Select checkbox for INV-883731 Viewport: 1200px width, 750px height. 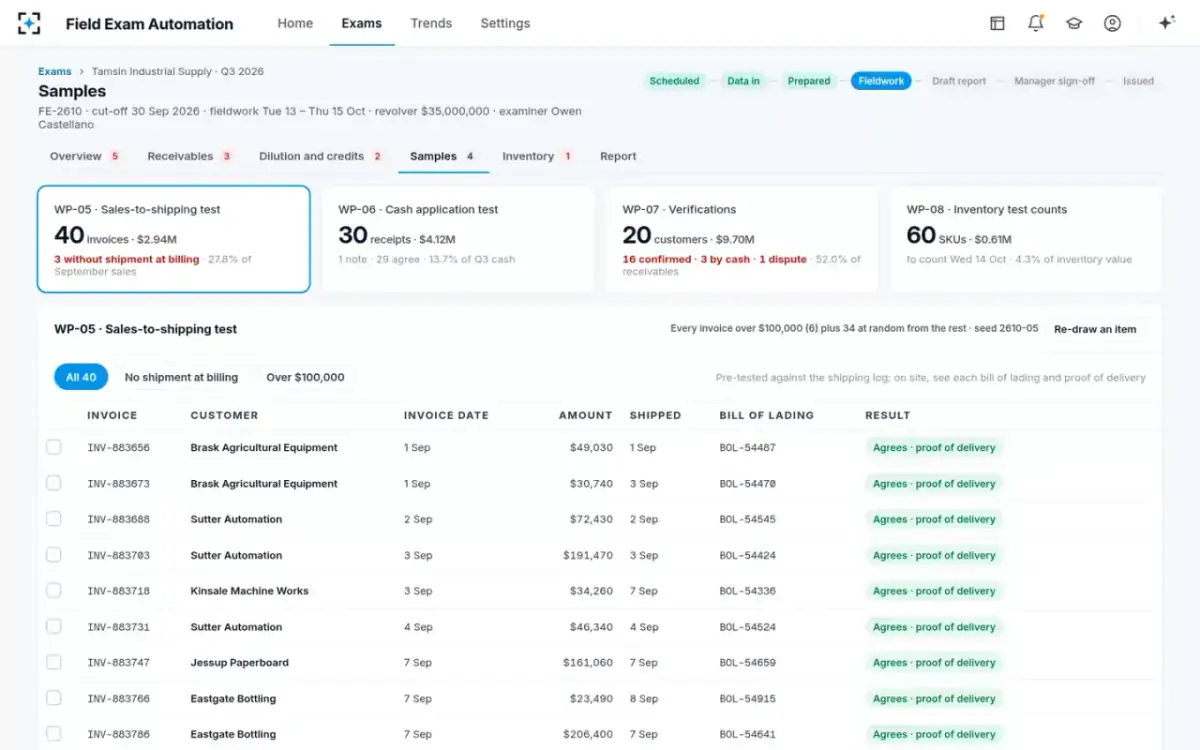(54, 627)
